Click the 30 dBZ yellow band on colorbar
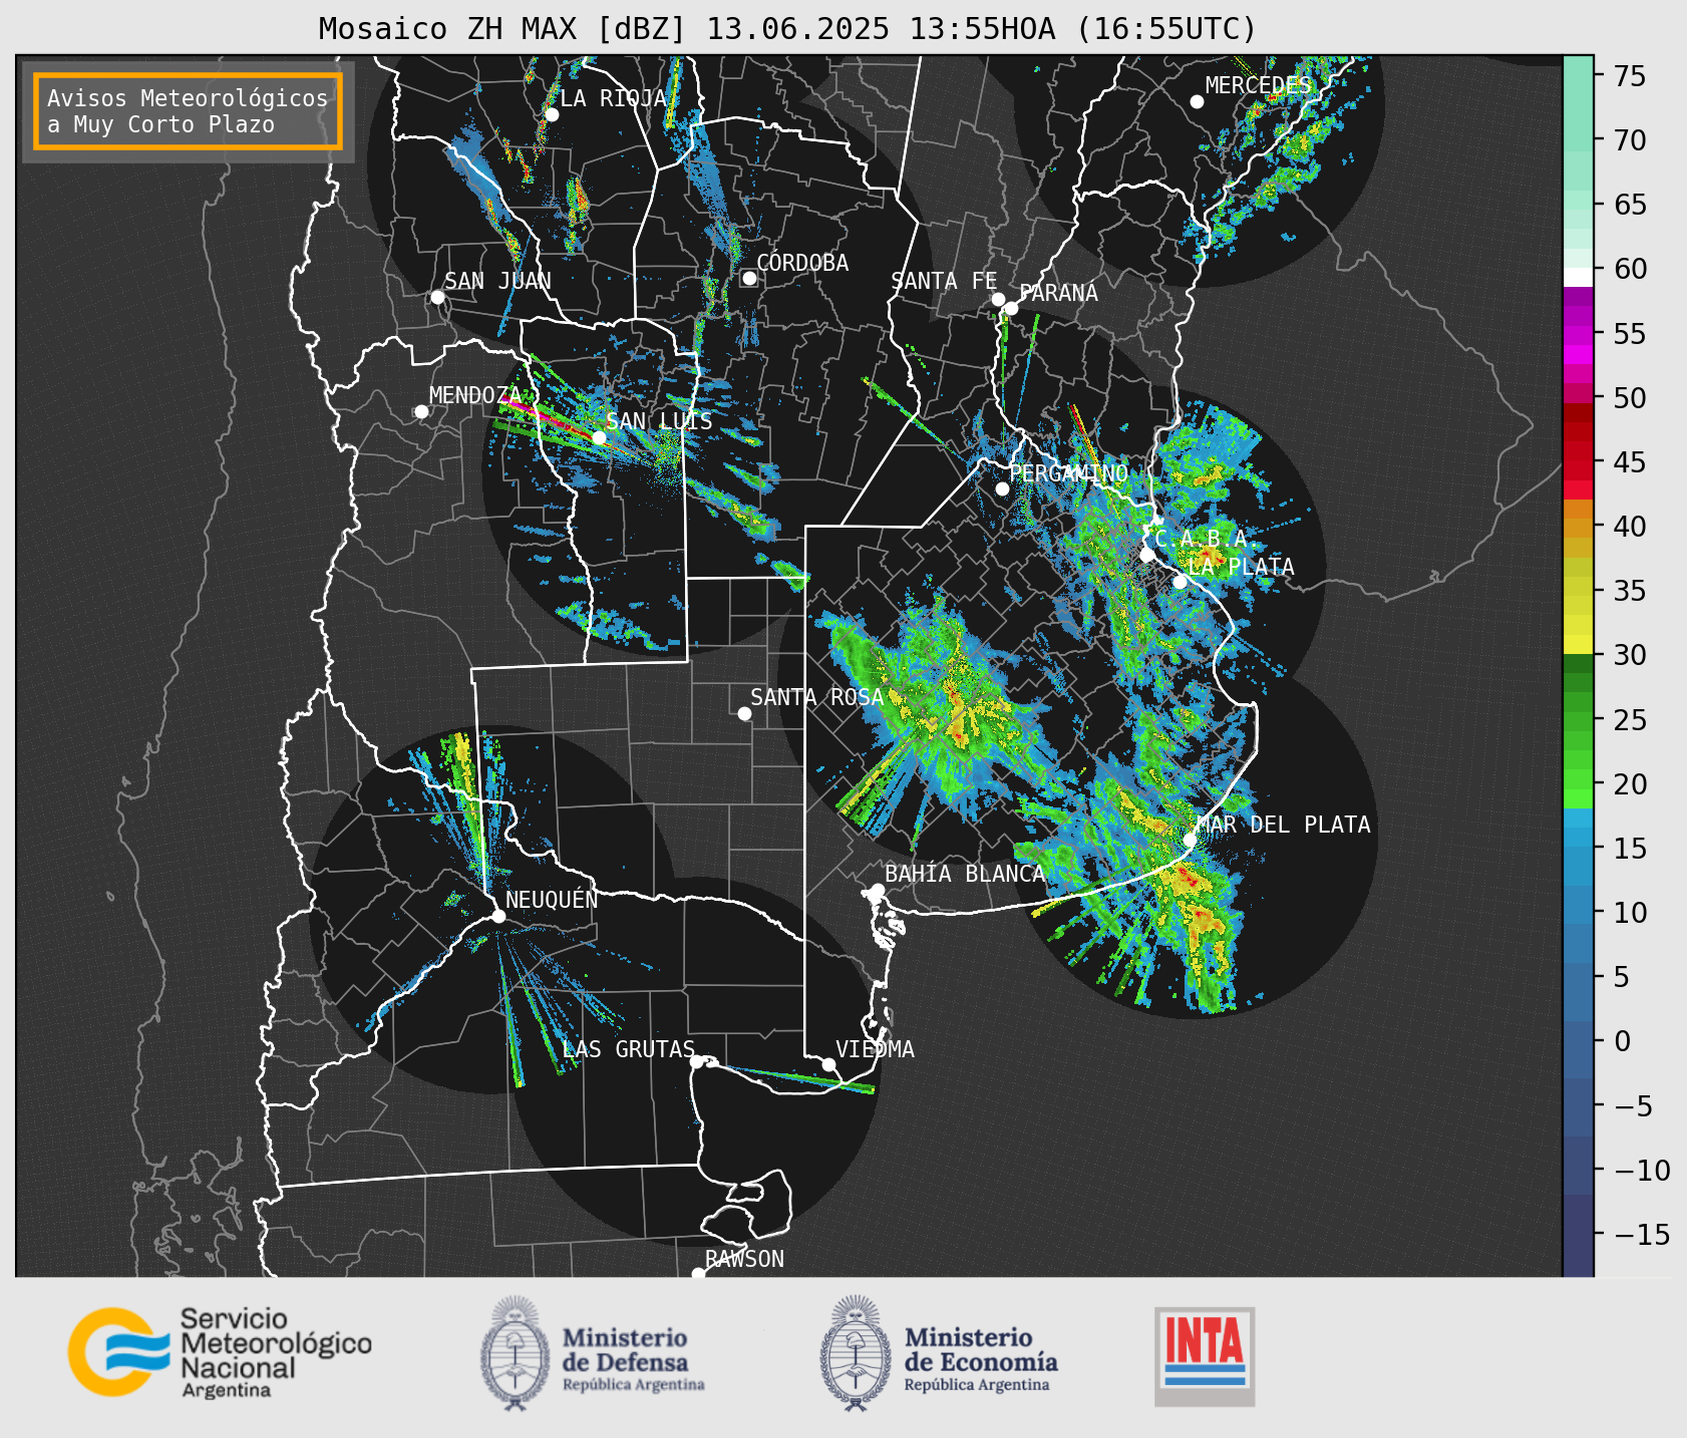The image size is (1687, 1438). click(x=1578, y=645)
